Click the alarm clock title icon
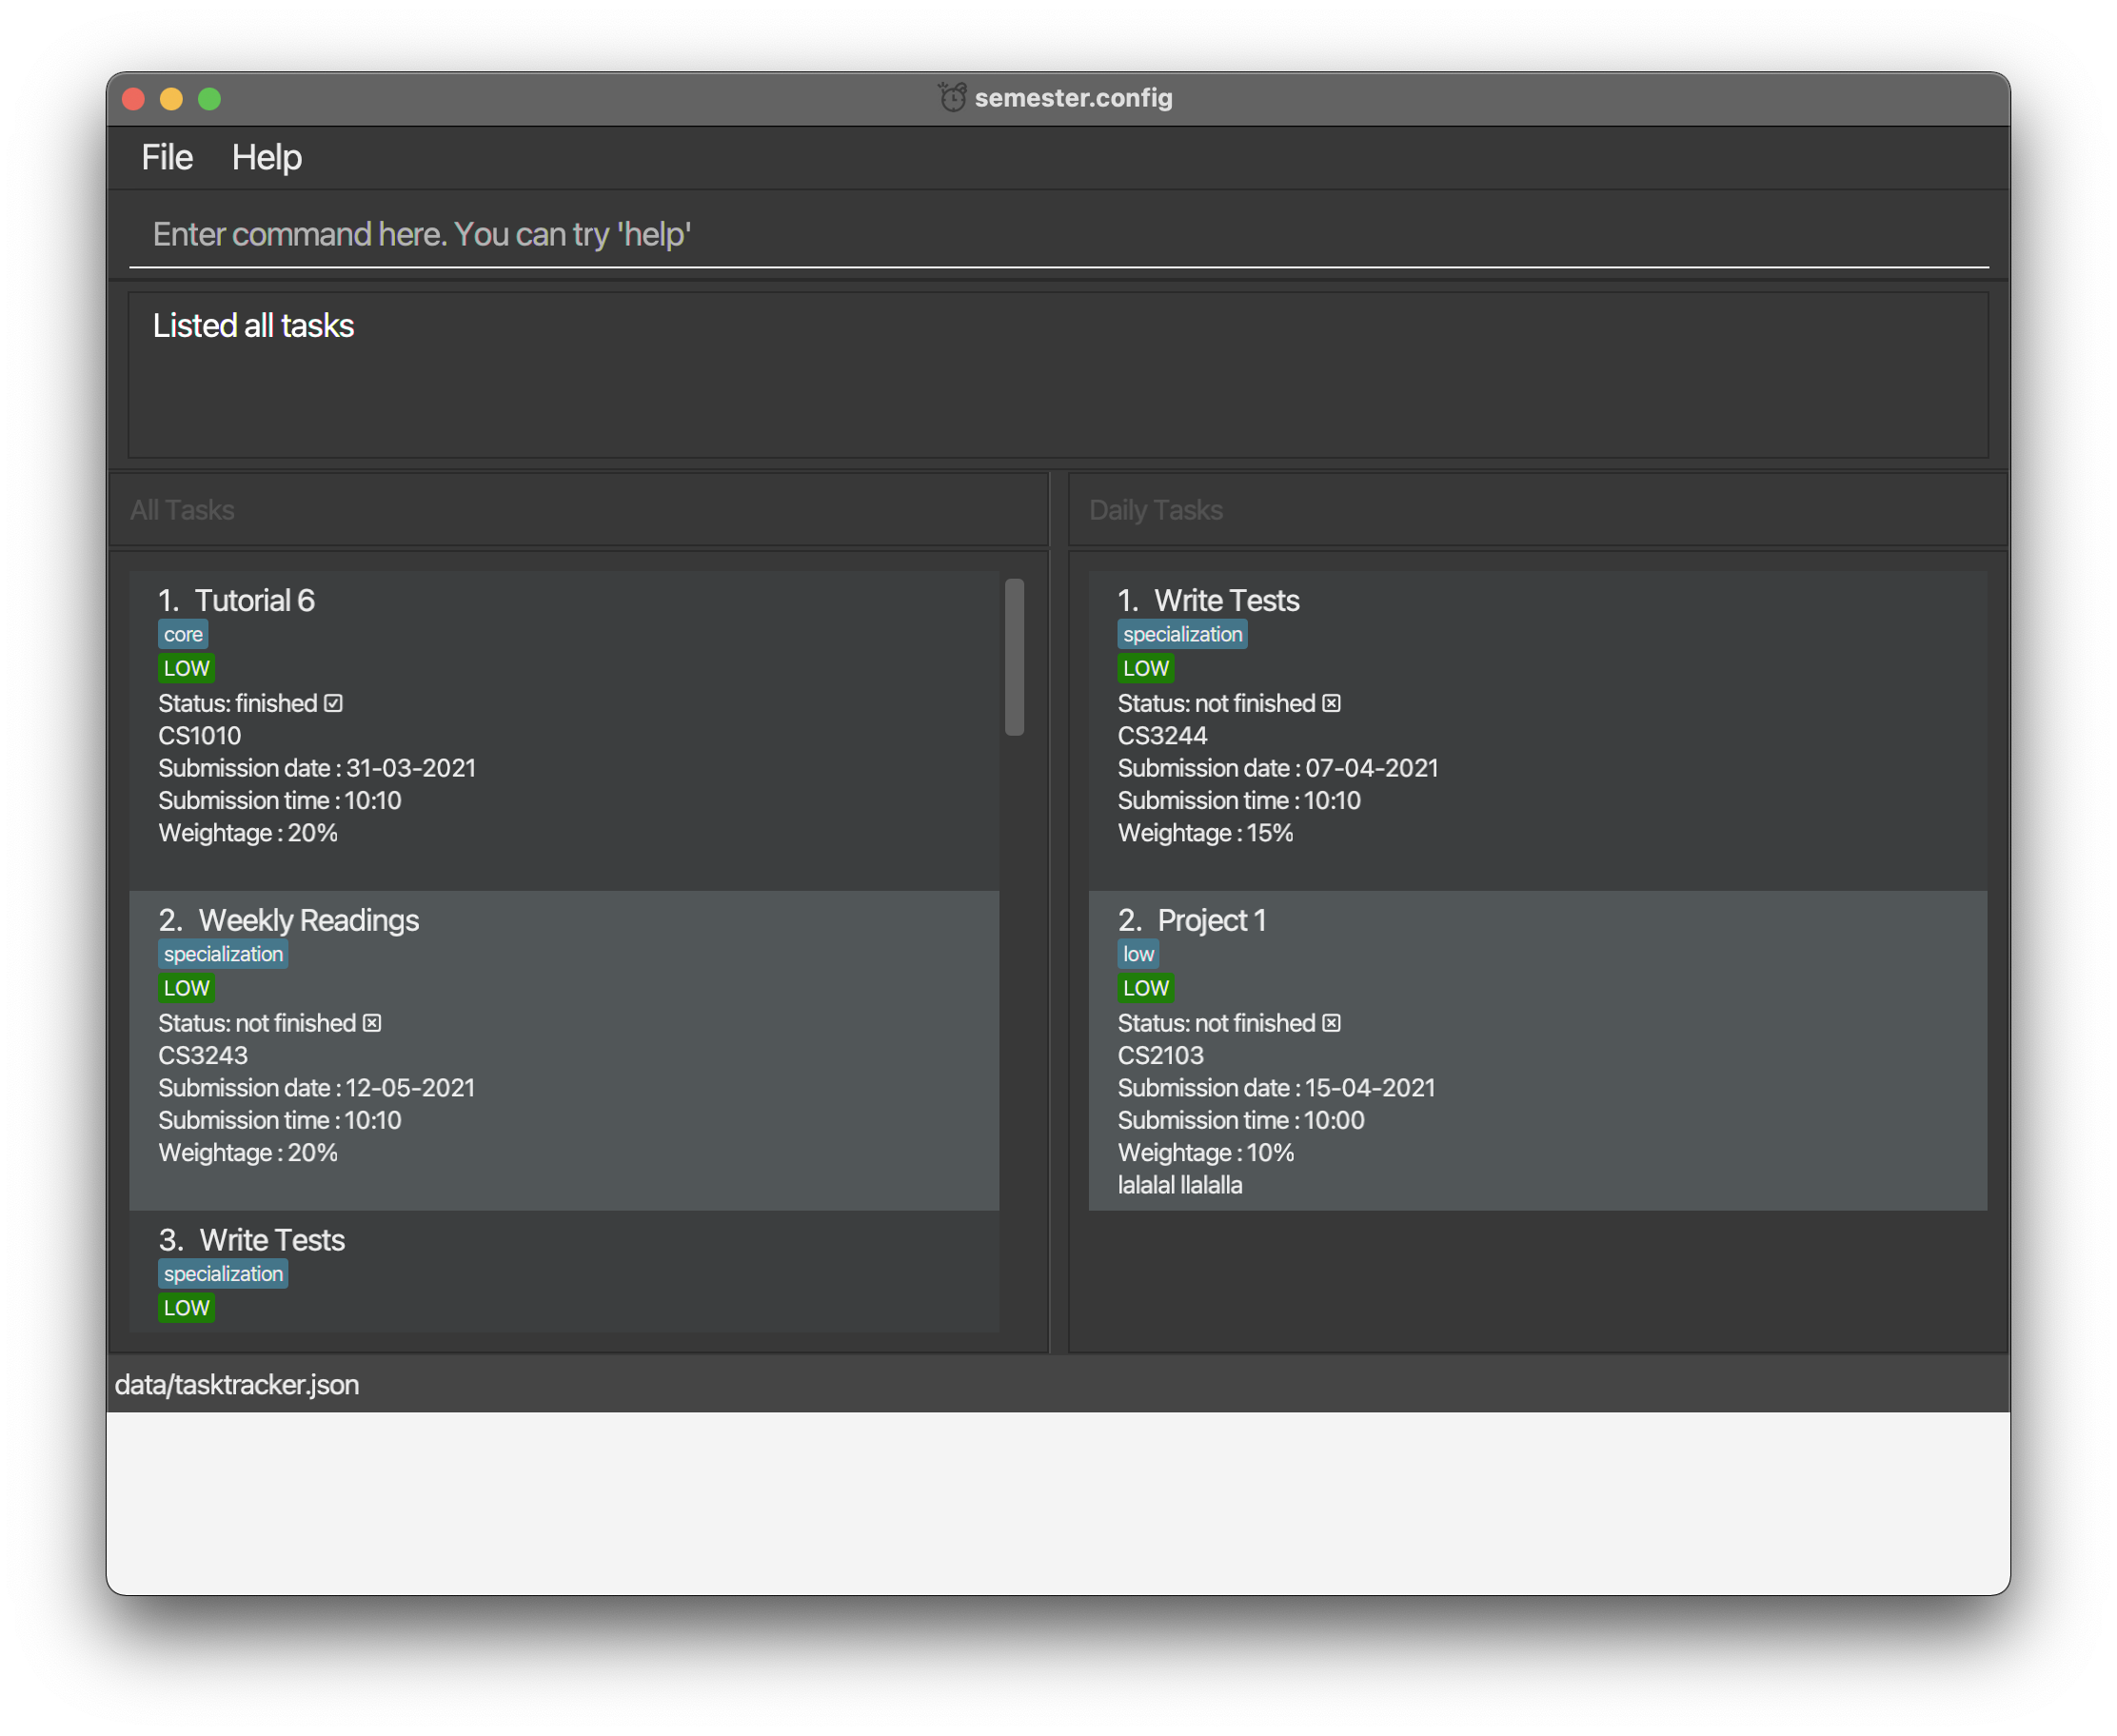The height and width of the screenshot is (1736, 2117). [x=952, y=97]
